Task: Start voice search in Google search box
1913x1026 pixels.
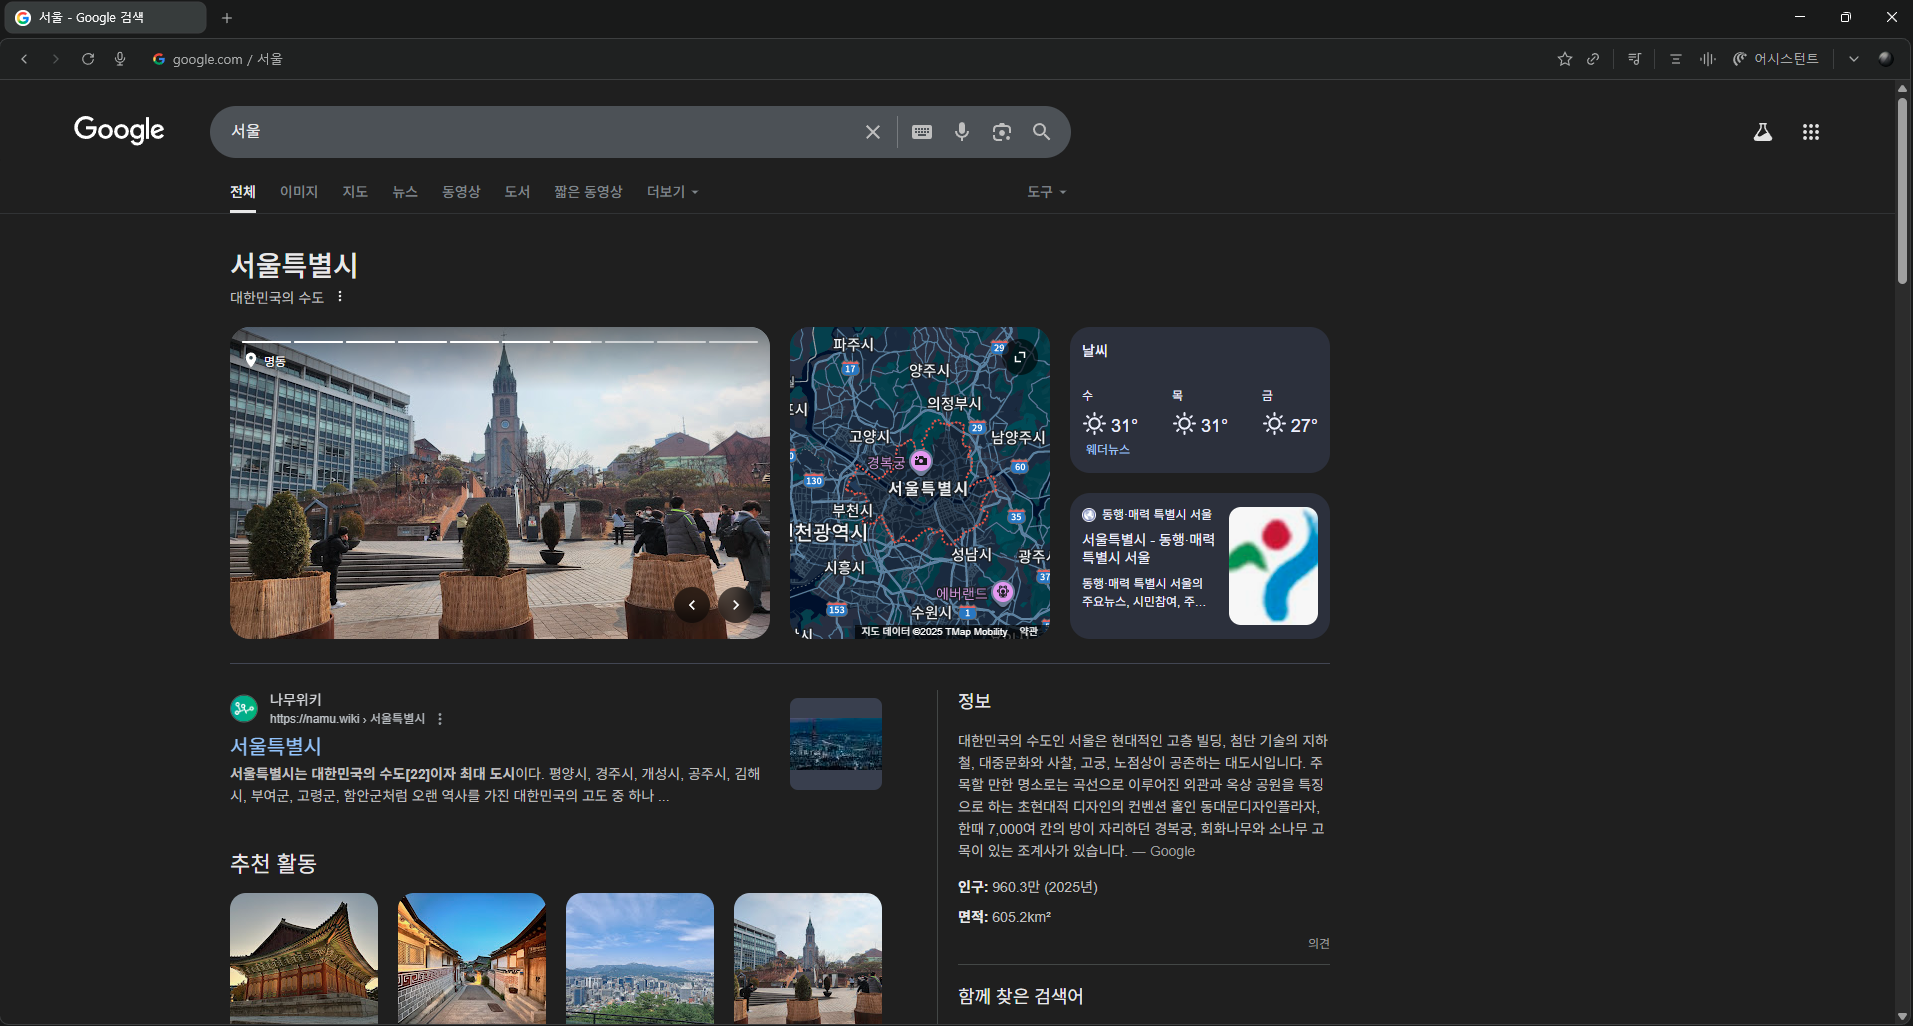Action: (962, 132)
